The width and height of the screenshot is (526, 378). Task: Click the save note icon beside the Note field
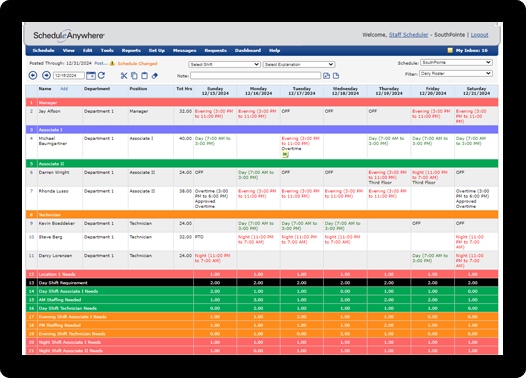[326, 76]
